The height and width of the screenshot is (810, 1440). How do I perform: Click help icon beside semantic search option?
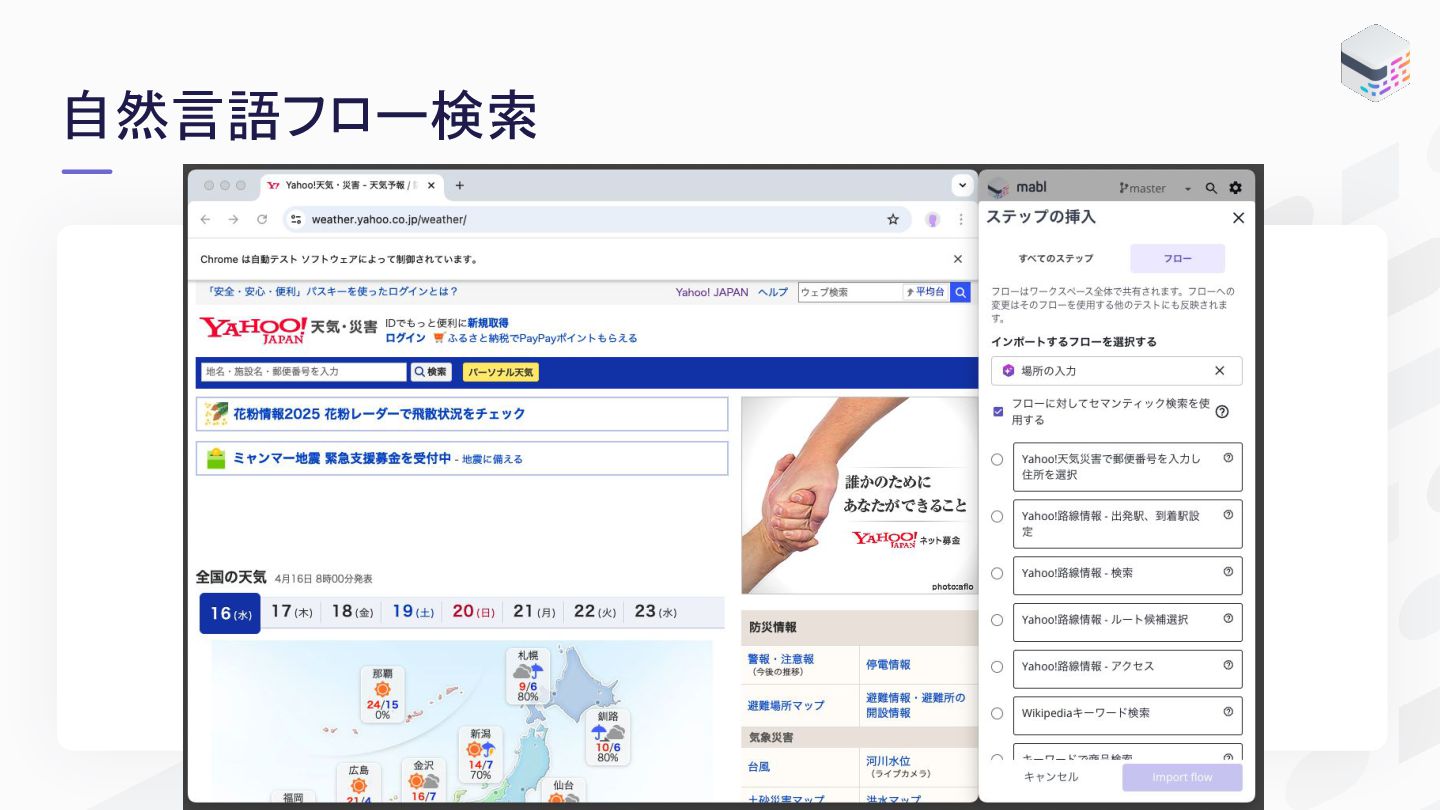coord(1221,411)
